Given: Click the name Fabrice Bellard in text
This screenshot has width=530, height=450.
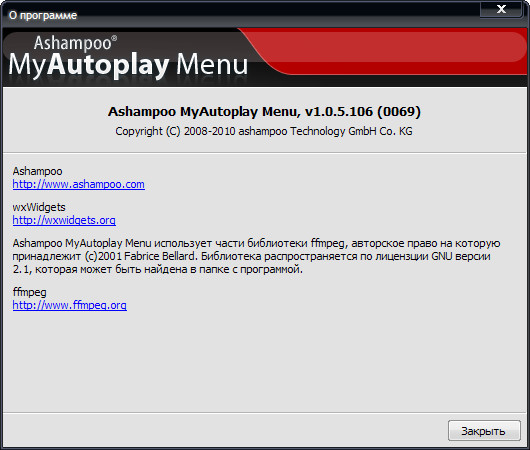Looking at the screenshot, I should tap(160, 256).
